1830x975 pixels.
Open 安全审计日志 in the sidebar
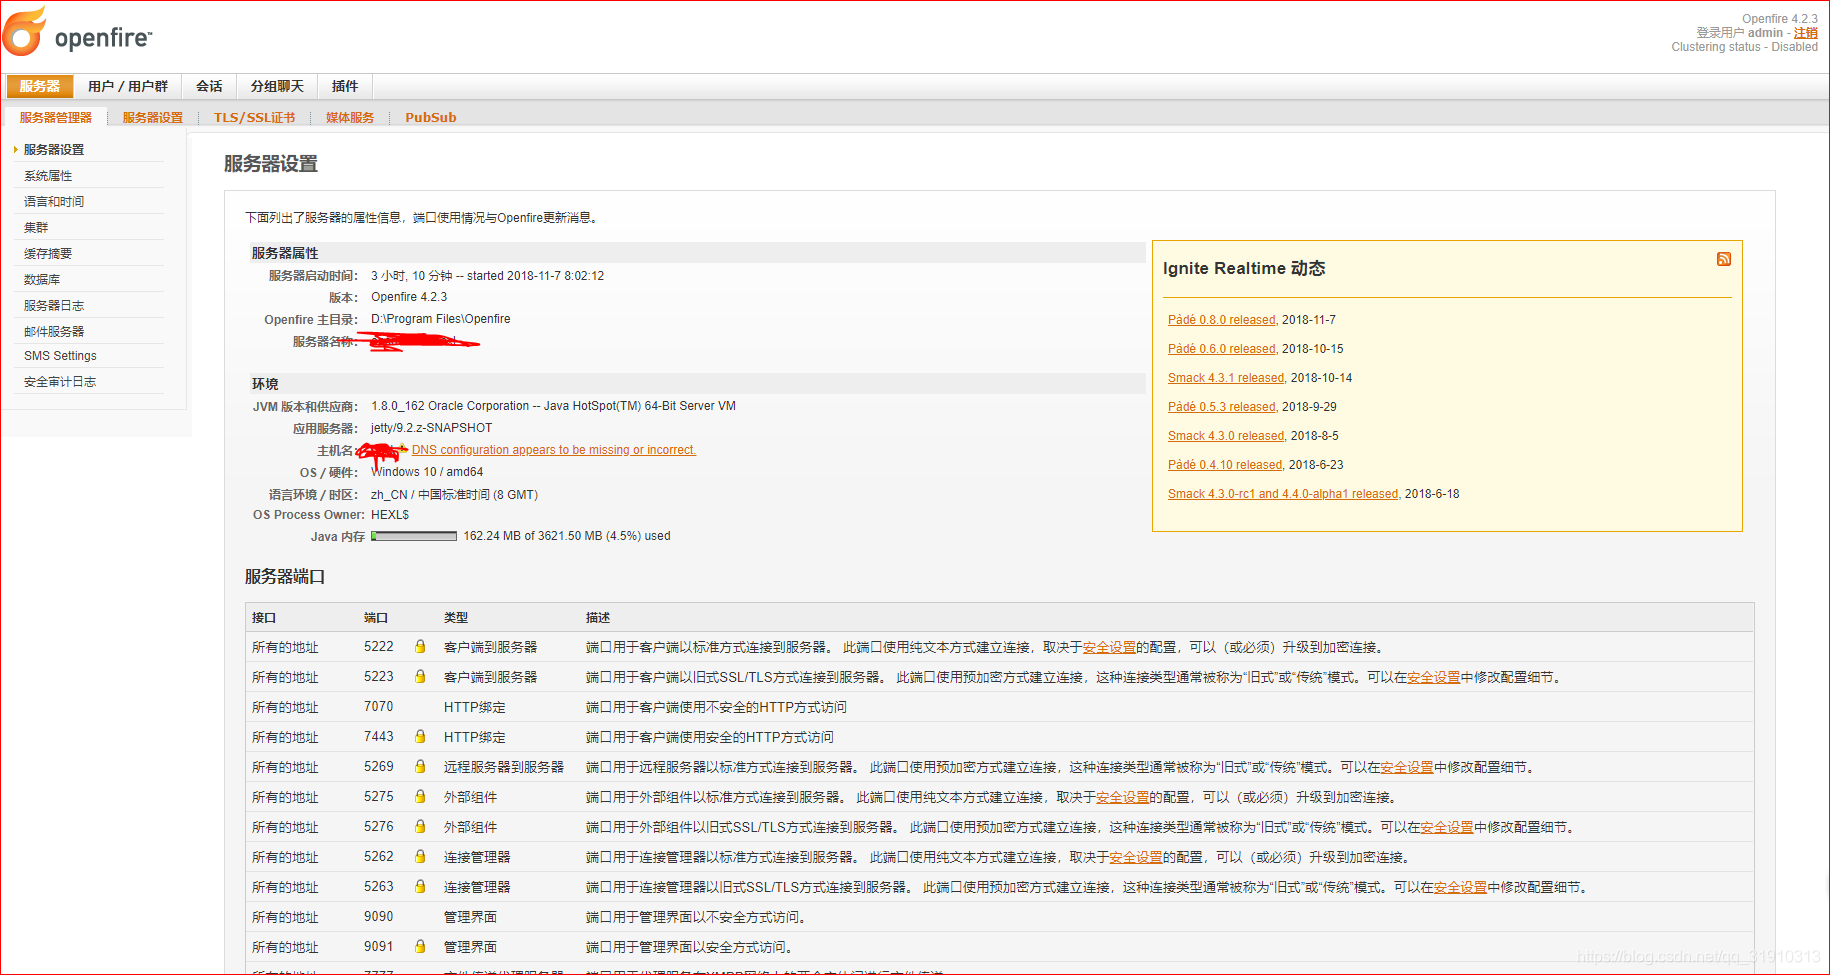pyautogui.click(x=60, y=381)
